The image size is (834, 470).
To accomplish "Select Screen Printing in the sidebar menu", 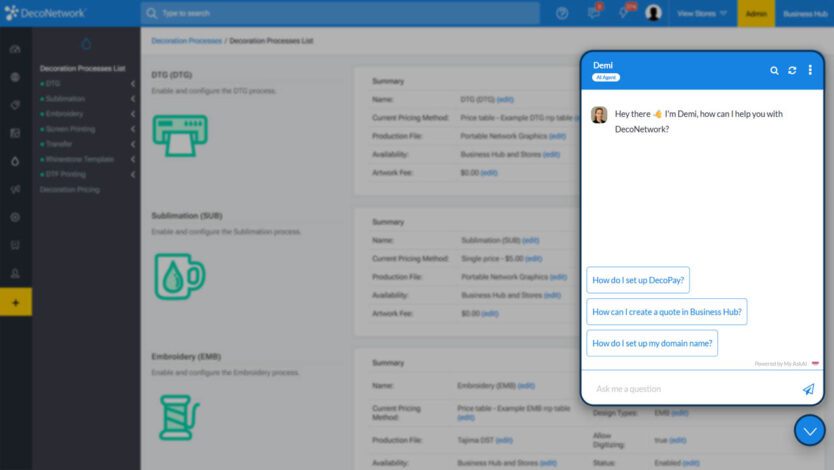I will coord(70,129).
